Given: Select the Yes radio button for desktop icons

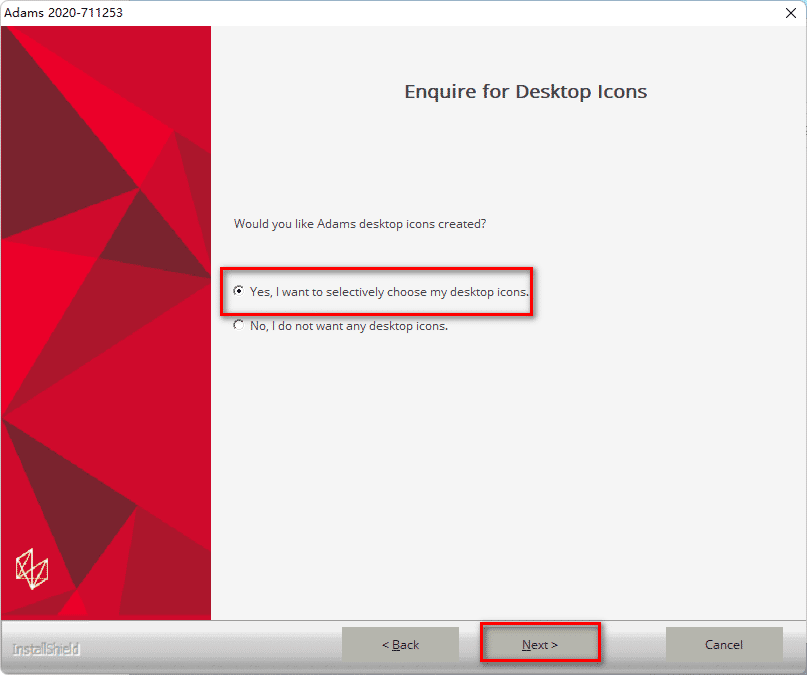Looking at the screenshot, I should 238,291.
